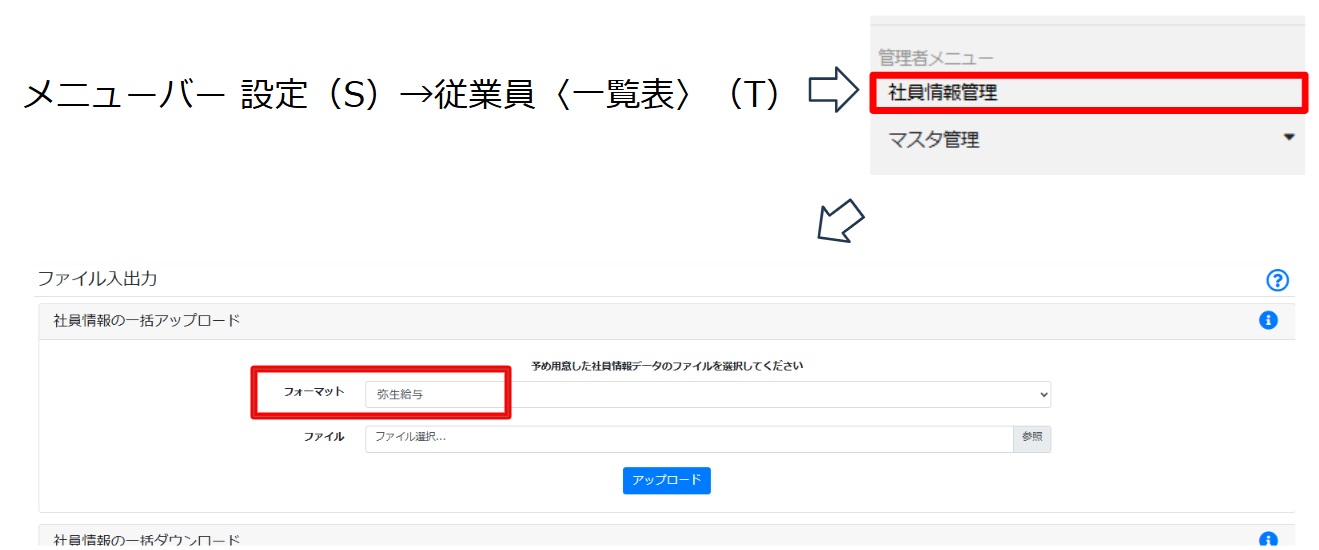The width and height of the screenshot is (1319, 550).
Task: Click info icon for 社員情報の一括ダウンロード
Action: 1268,540
